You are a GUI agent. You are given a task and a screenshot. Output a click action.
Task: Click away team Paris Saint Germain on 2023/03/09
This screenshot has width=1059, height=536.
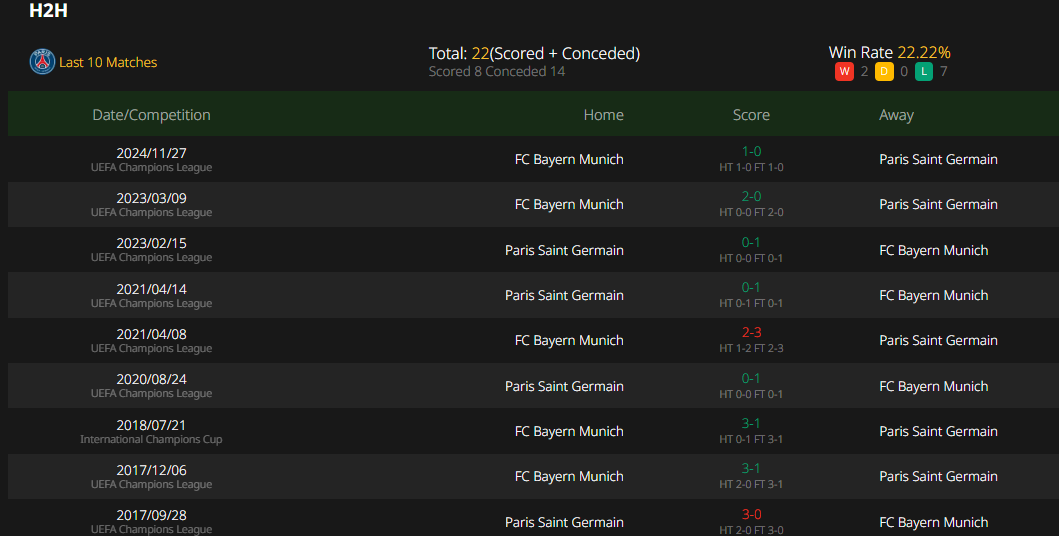click(x=938, y=204)
